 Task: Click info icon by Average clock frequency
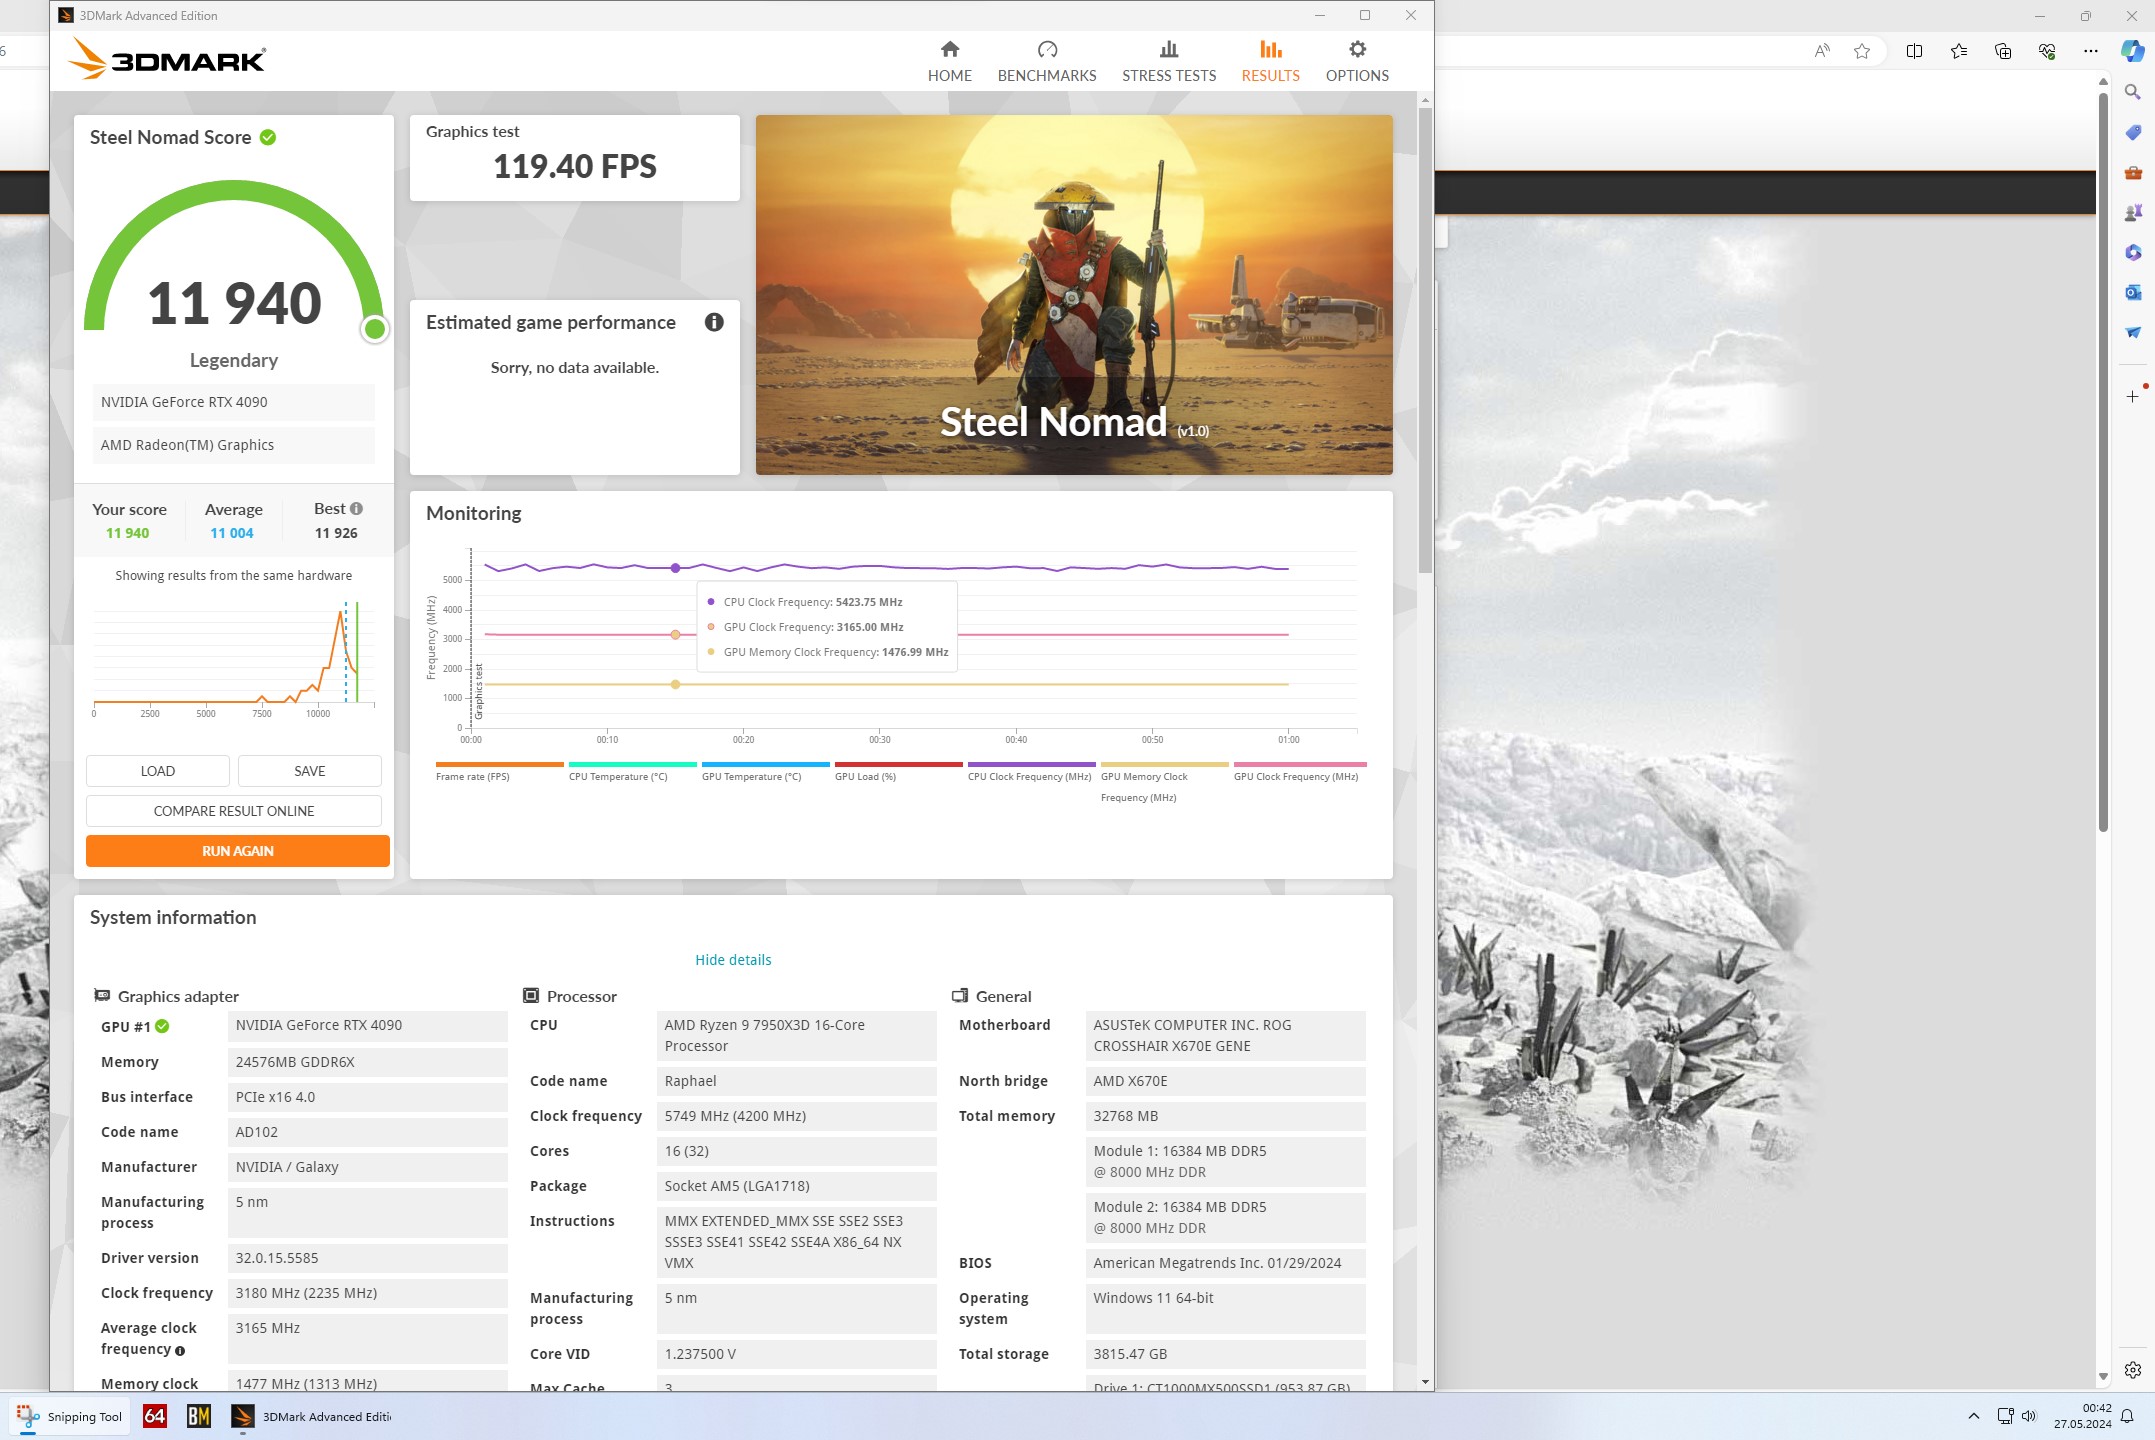click(x=180, y=1351)
